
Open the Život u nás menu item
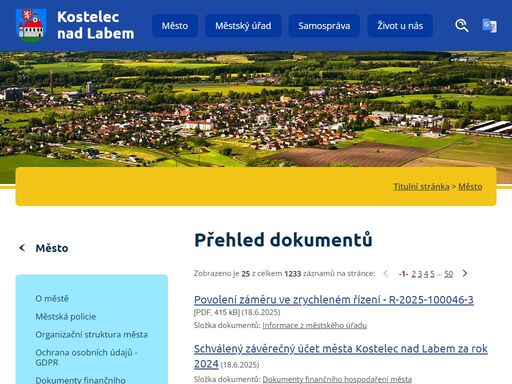click(400, 26)
